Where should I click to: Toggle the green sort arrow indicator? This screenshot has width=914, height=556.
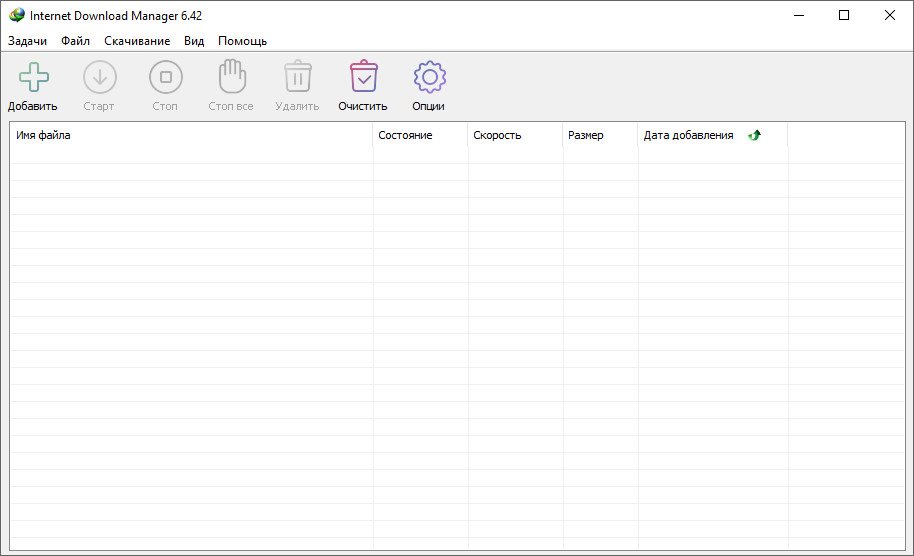coord(754,135)
